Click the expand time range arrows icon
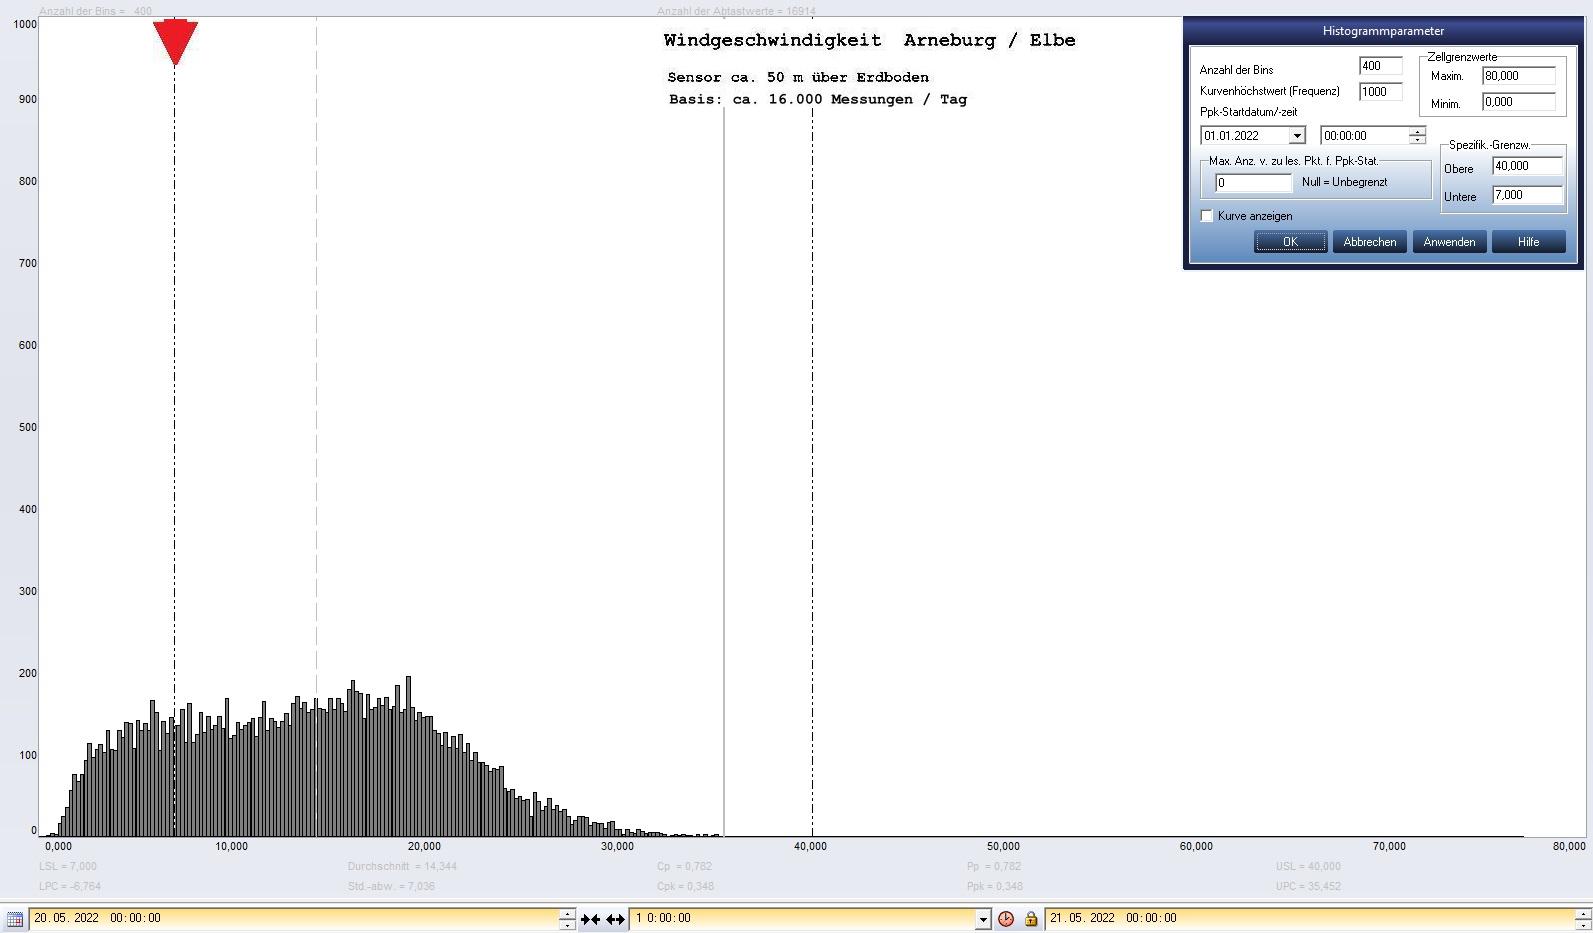This screenshot has height=933, width=1593. coord(615,919)
